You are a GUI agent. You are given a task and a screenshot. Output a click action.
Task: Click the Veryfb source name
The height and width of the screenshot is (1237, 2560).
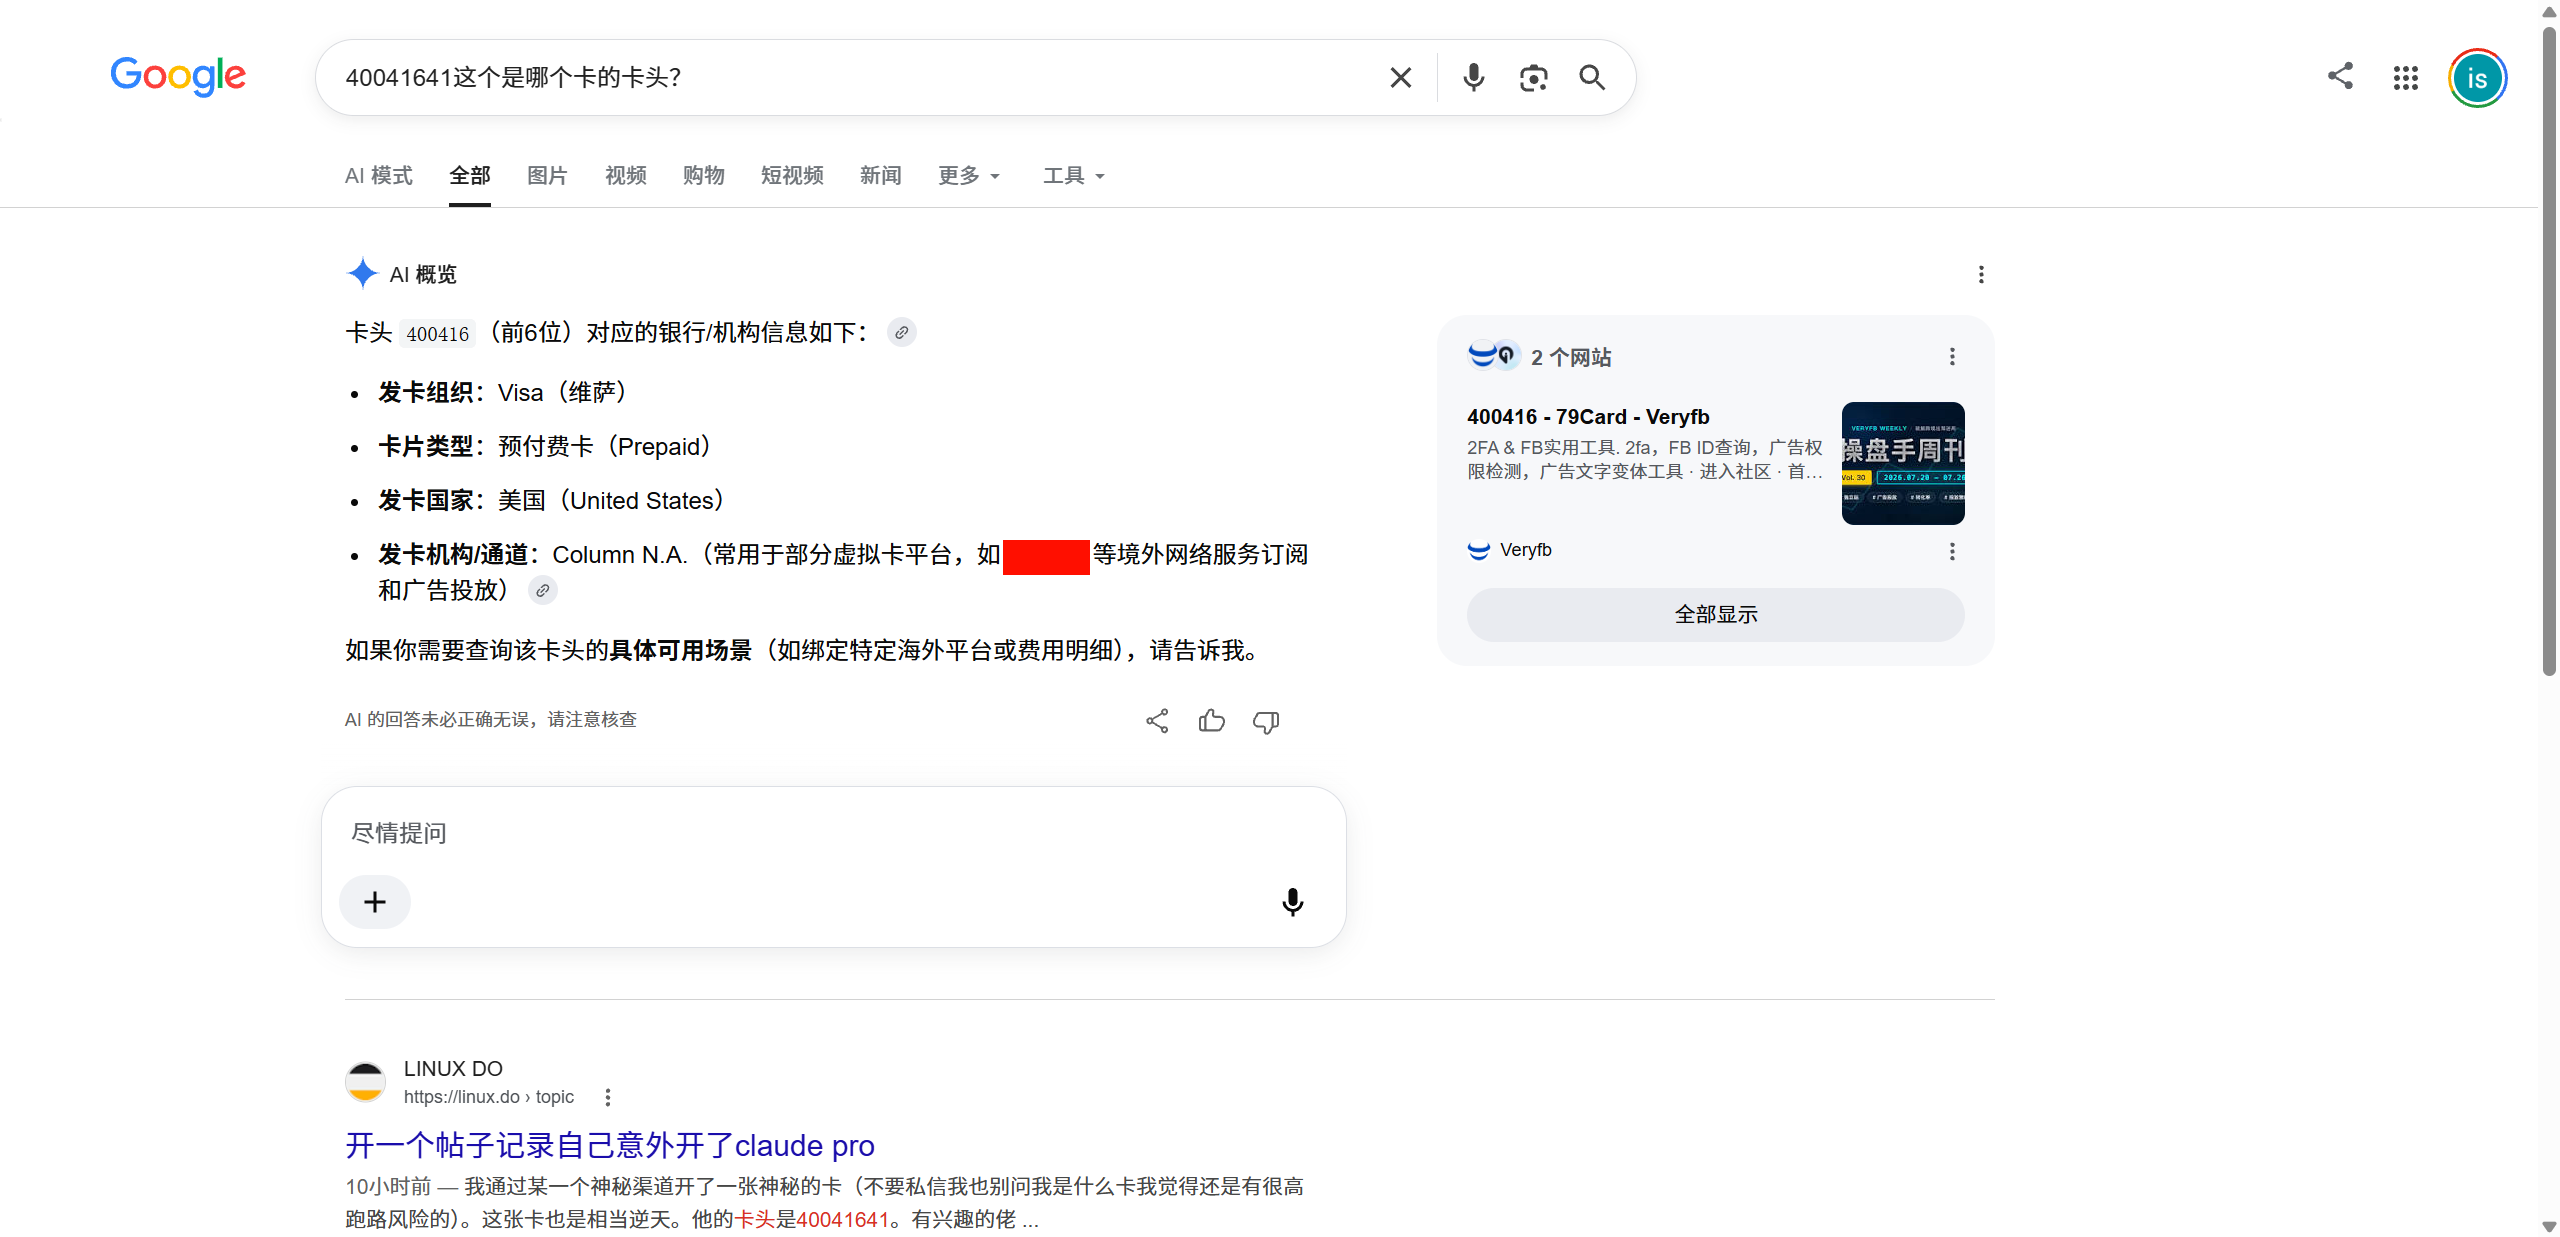(x=1526, y=551)
